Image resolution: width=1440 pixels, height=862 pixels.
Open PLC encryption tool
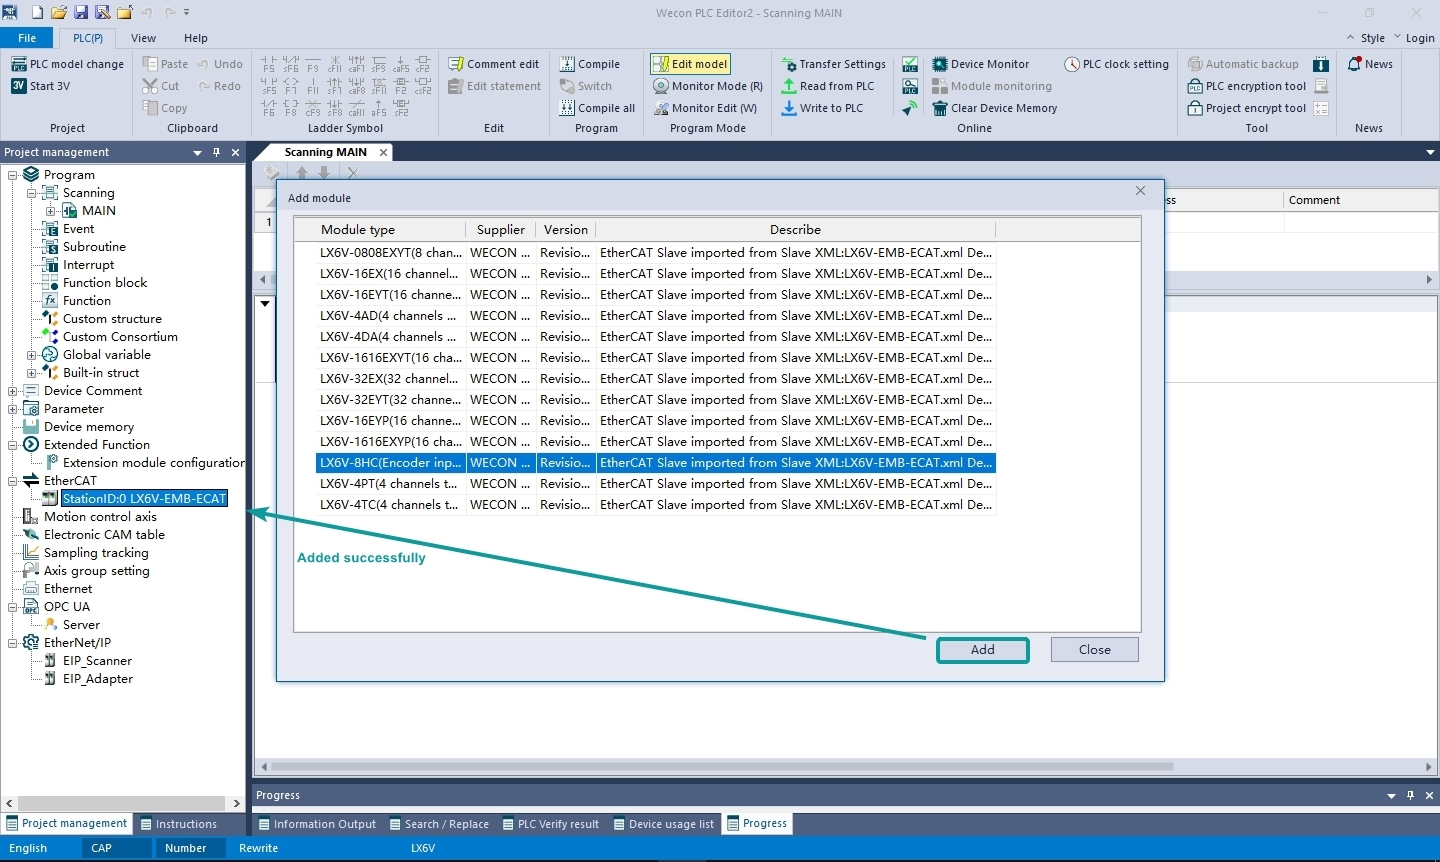pos(1246,86)
